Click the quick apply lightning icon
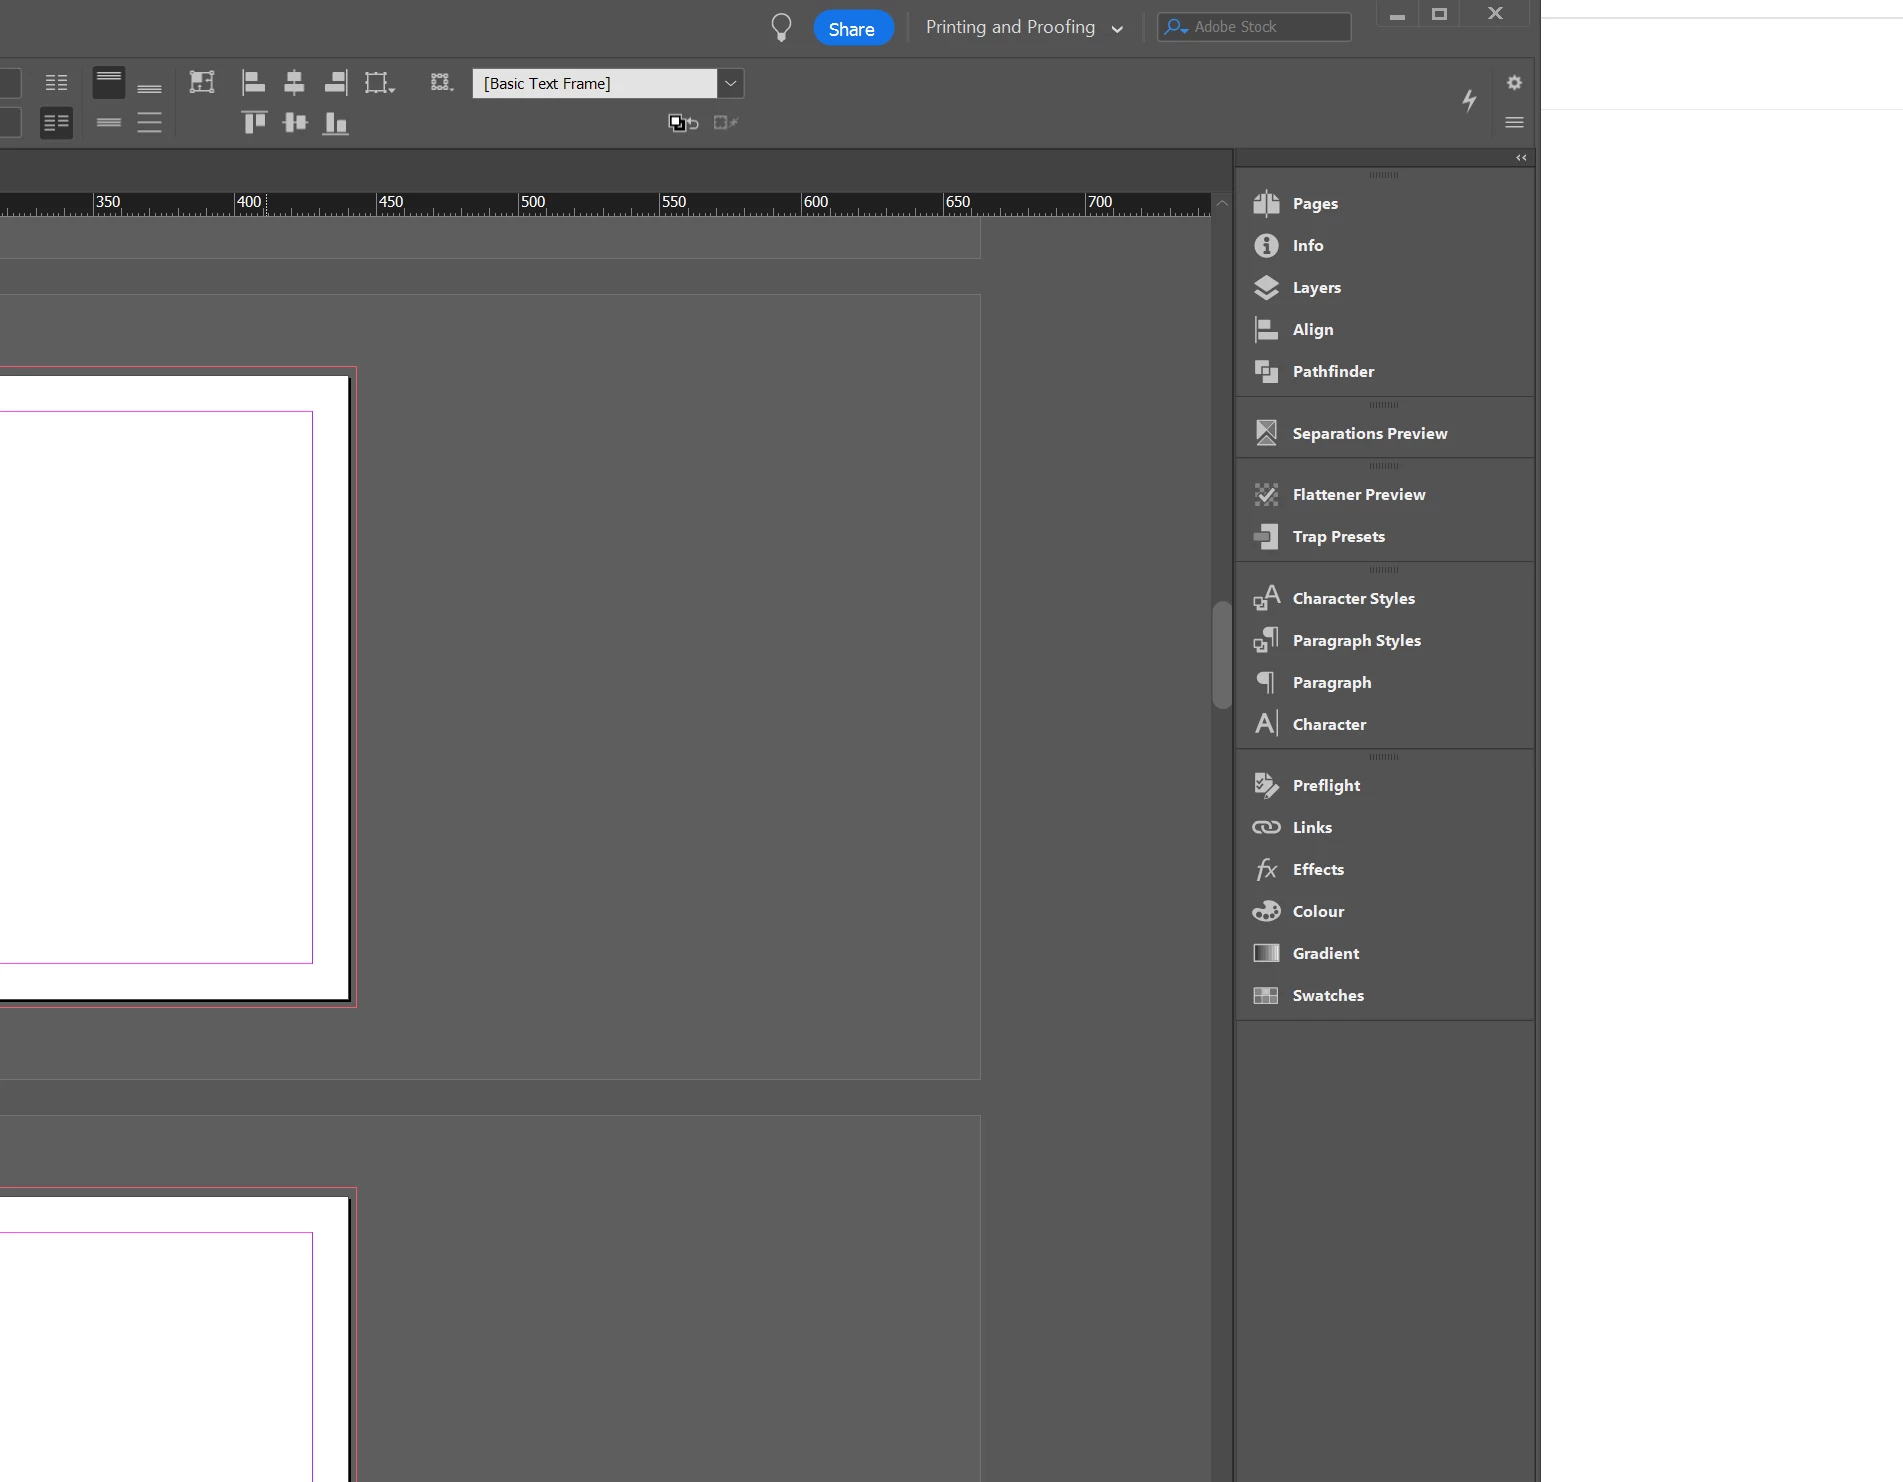The width and height of the screenshot is (1903, 1482). 1469,100
